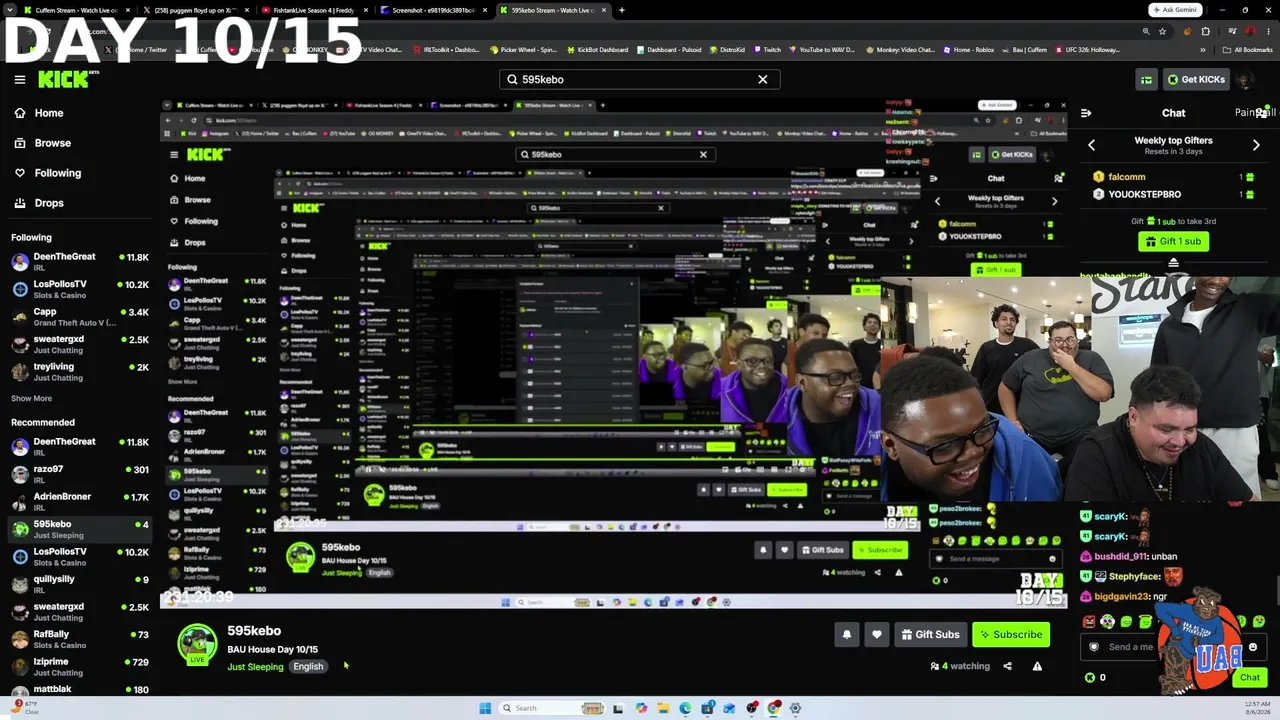Open treyliving channel in Following list
This screenshot has height=720, width=1280.
pyautogui.click(x=78, y=372)
